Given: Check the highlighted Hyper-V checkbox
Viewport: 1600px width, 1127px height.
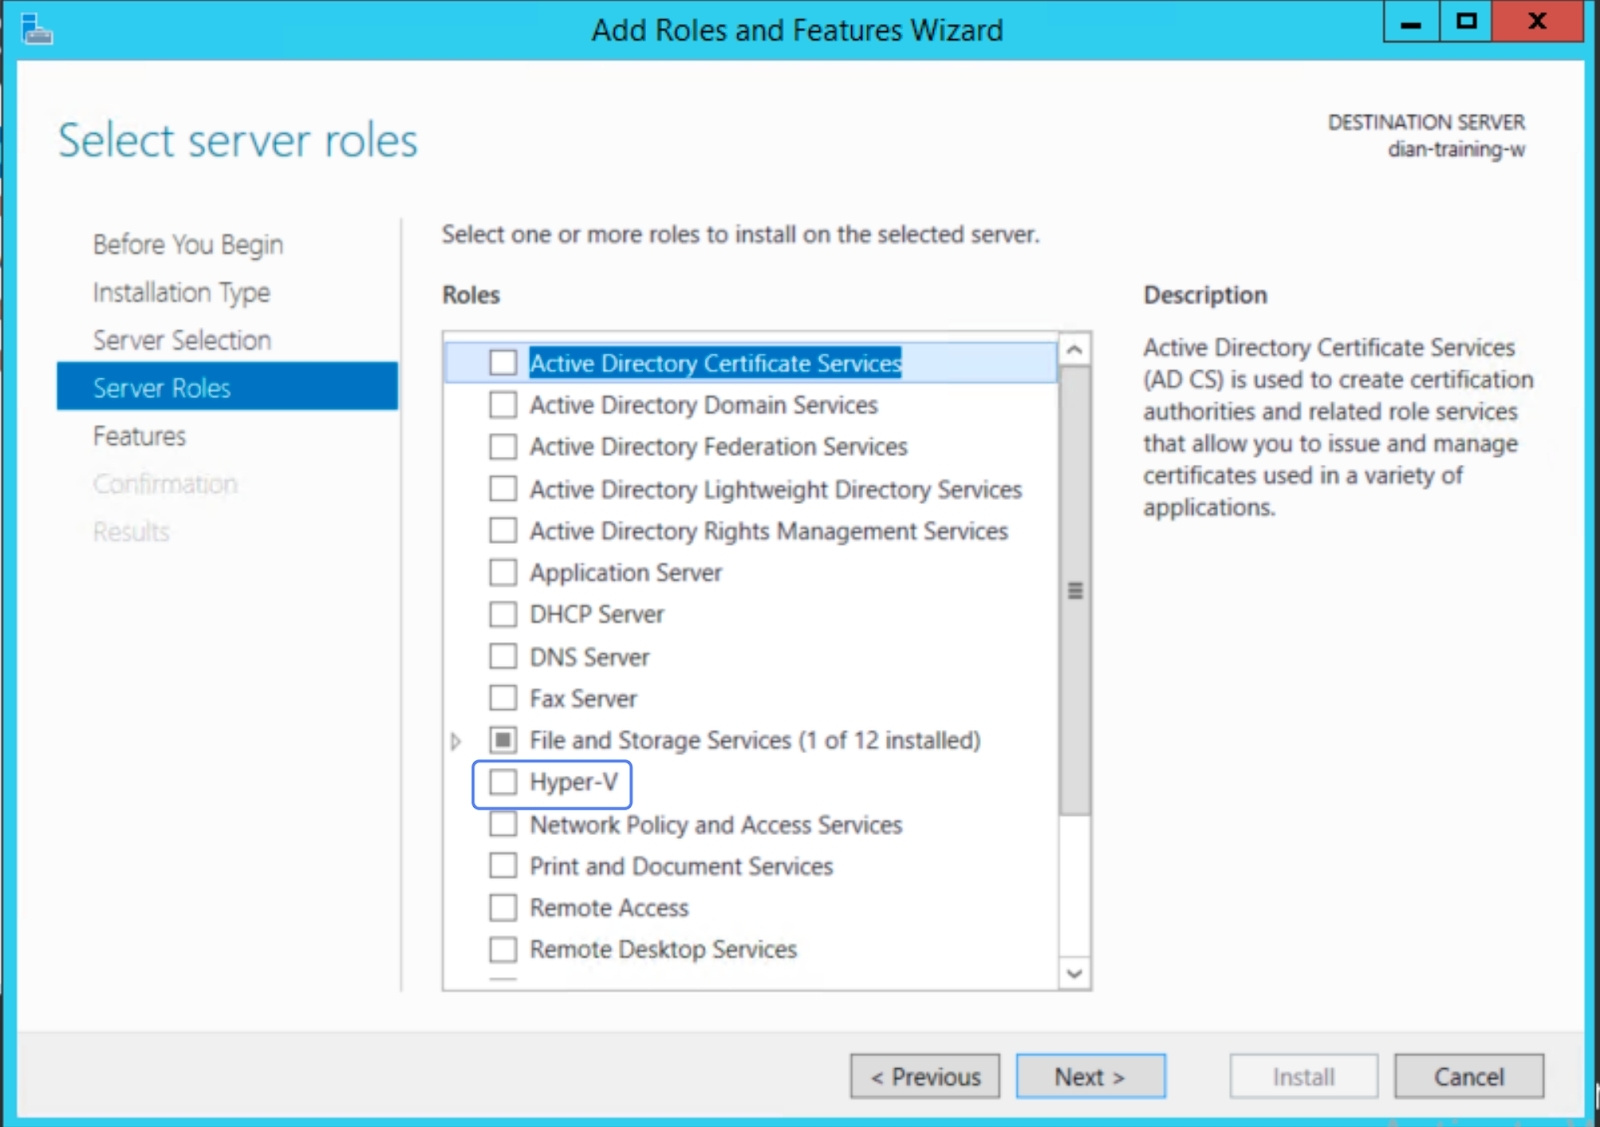Looking at the screenshot, I should click(x=503, y=783).
